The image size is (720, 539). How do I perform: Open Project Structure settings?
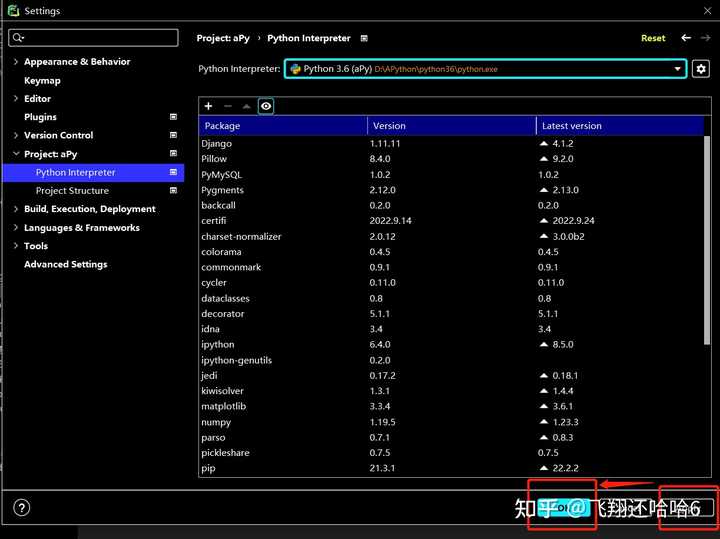pos(72,191)
